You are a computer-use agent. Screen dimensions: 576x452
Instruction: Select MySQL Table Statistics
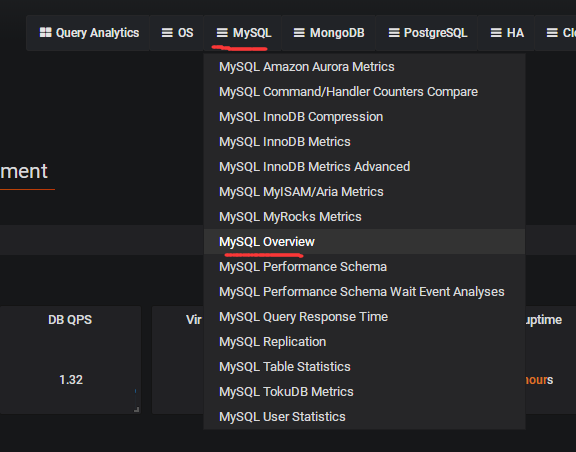pyautogui.click(x=364, y=367)
